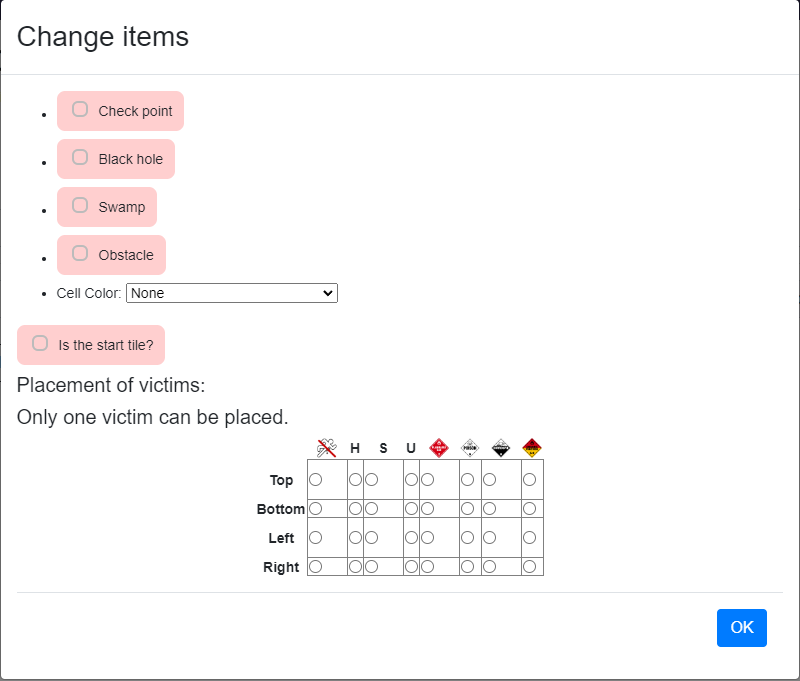Viewport: 800px width, 681px height.
Task: Click the red flammable gas placard icon
Action: 439,448
